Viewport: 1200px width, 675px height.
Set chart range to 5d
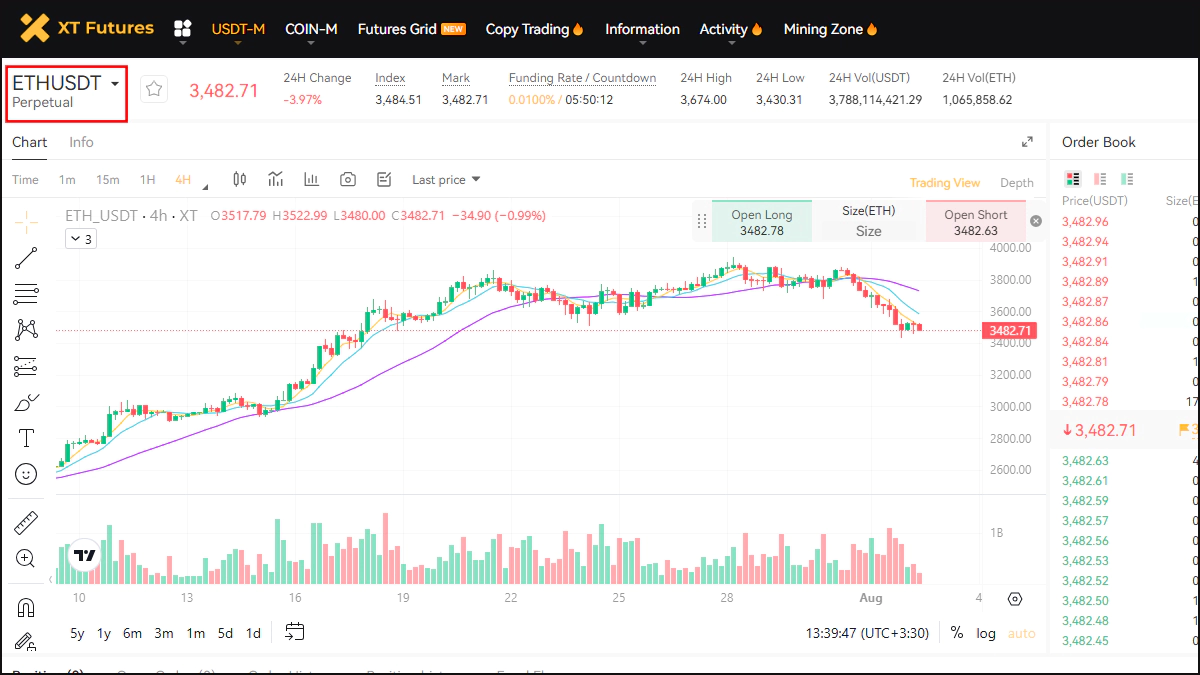click(225, 633)
